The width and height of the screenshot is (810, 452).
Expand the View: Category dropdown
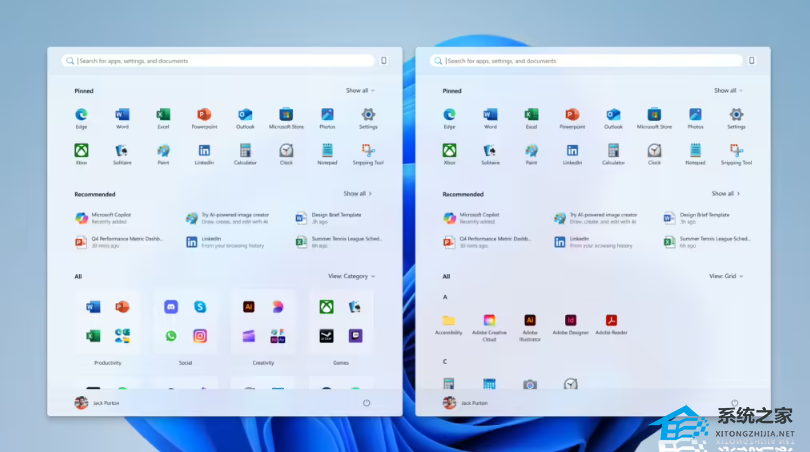(x=352, y=276)
